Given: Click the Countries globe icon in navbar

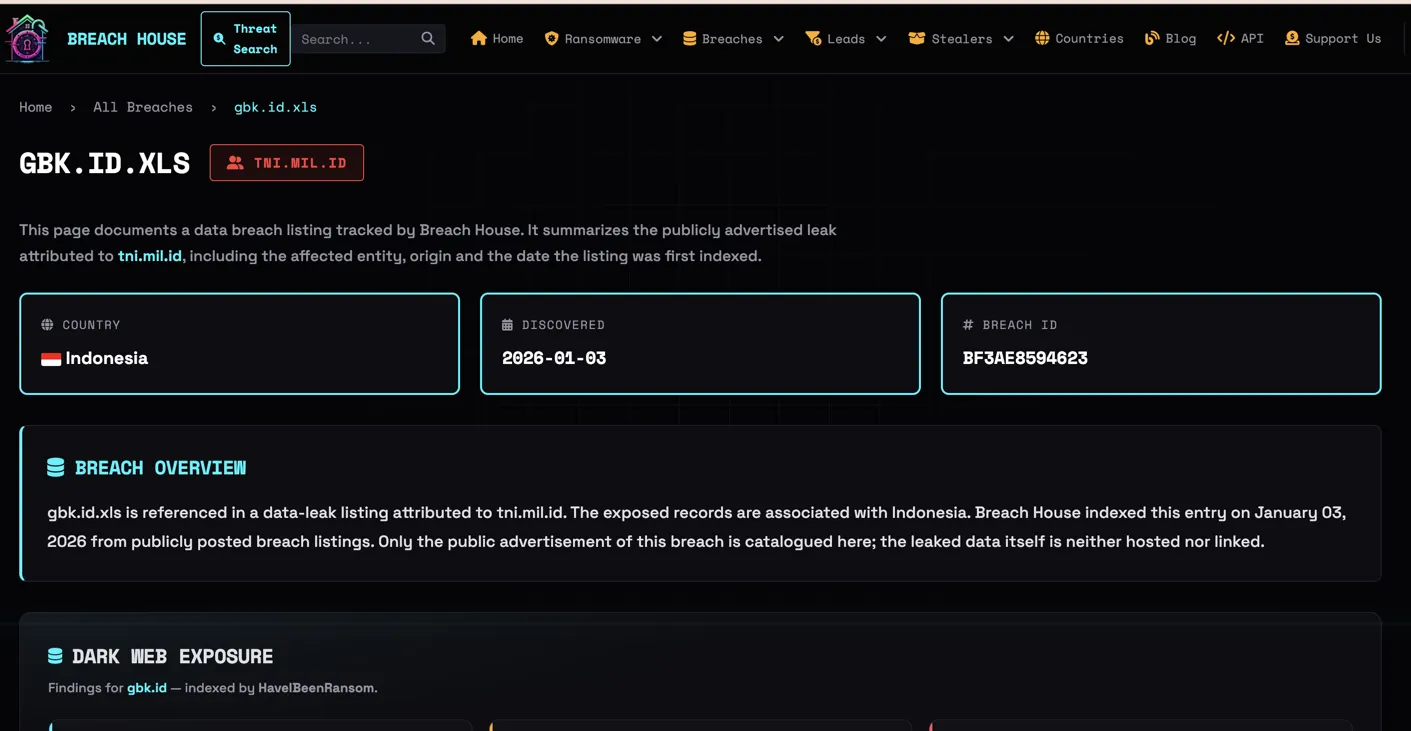Looking at the screenshot, I should (1042, 38).
